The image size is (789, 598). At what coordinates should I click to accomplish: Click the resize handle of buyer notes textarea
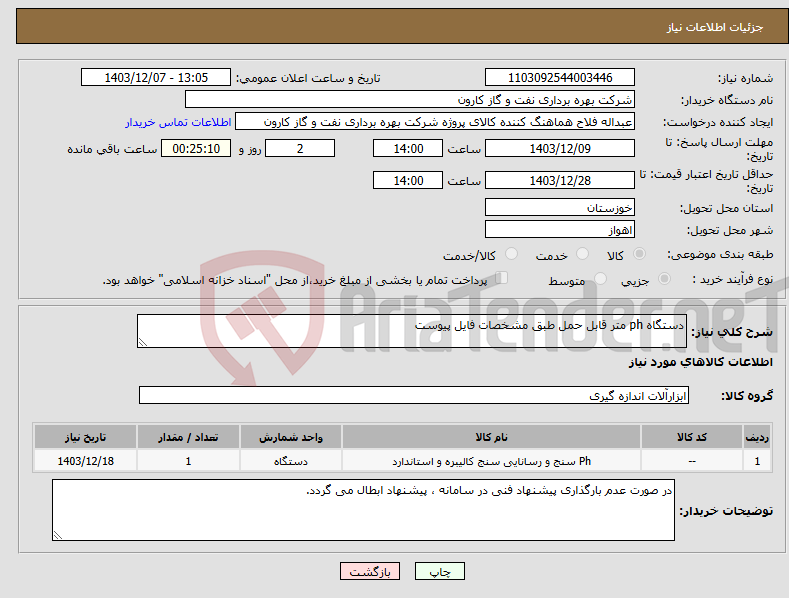click(x=58, y=536)
